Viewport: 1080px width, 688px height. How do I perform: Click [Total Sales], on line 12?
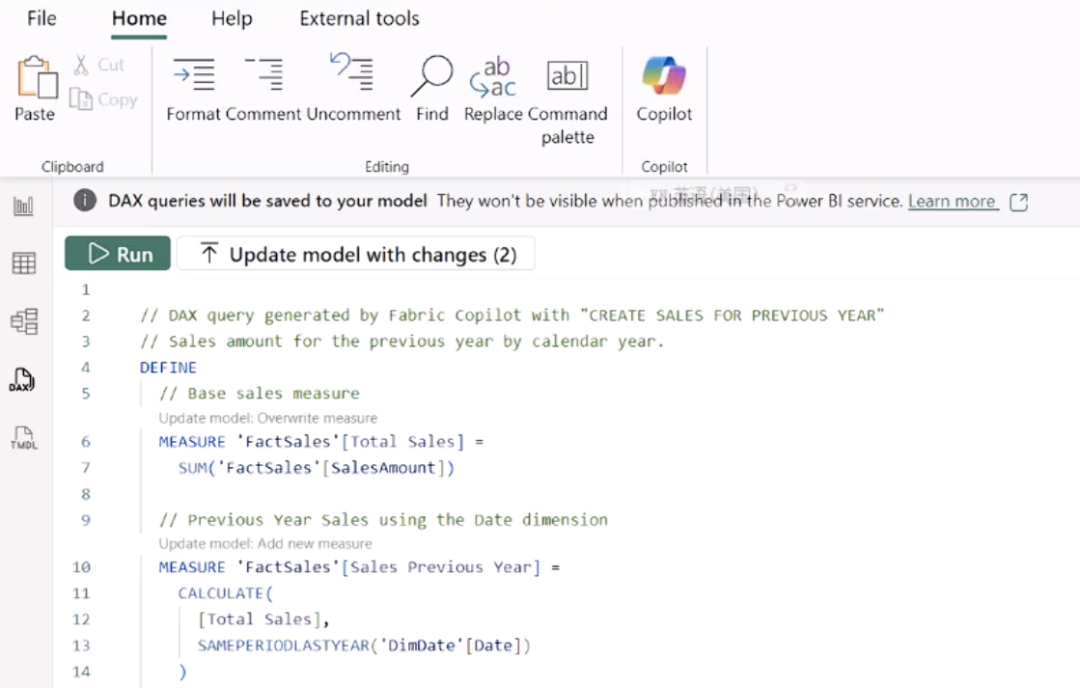click(263, 619)
